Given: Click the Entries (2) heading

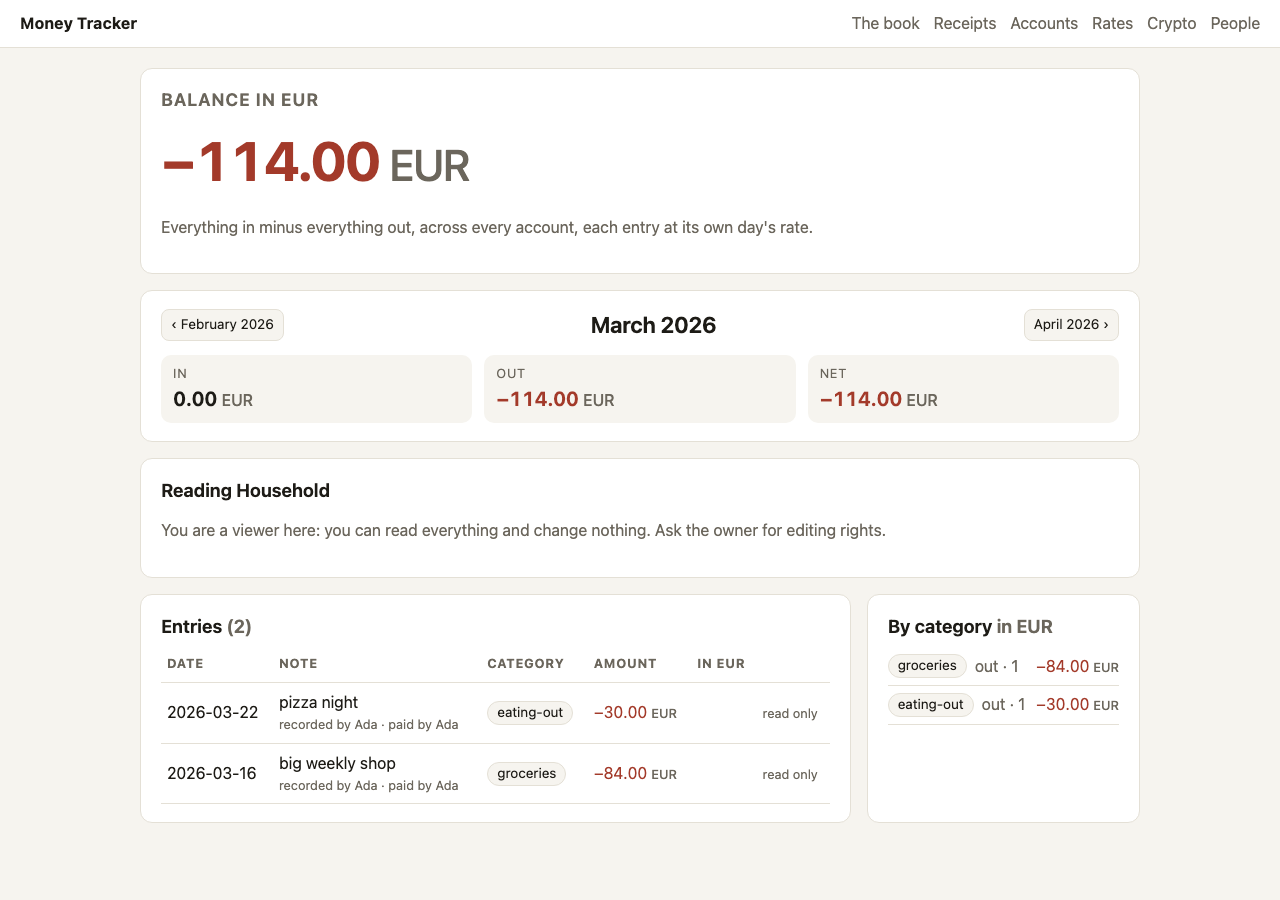Looking at the screenshot, I should [x=206, y=627].
